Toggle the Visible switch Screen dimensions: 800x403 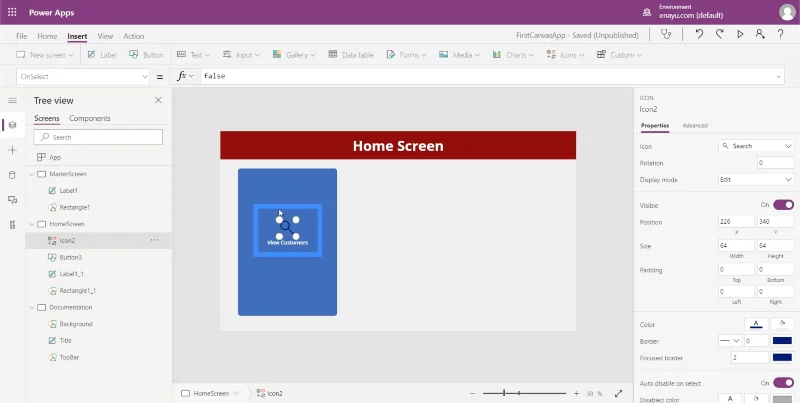coord(783,205)
